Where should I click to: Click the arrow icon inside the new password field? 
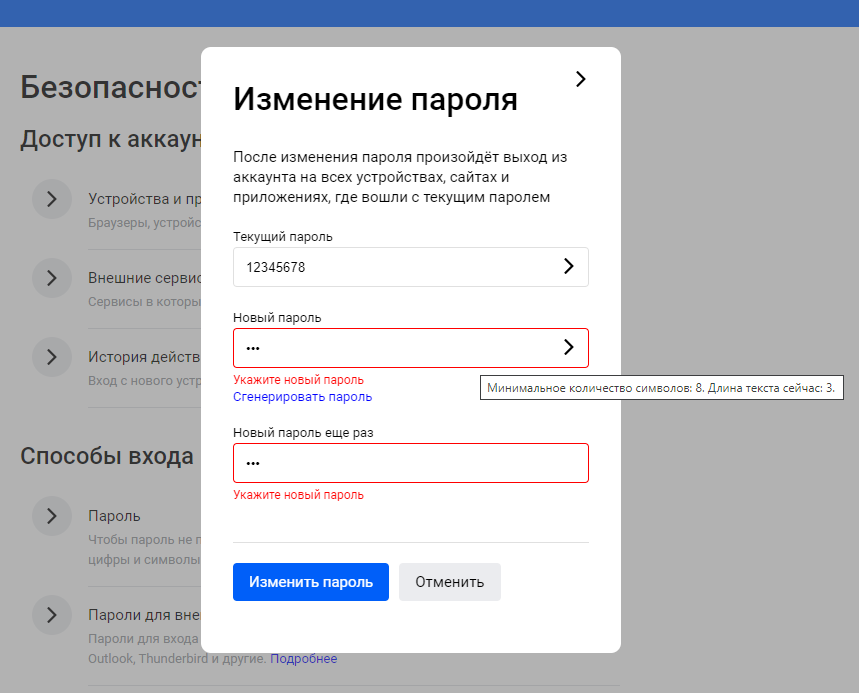(569, 347)
